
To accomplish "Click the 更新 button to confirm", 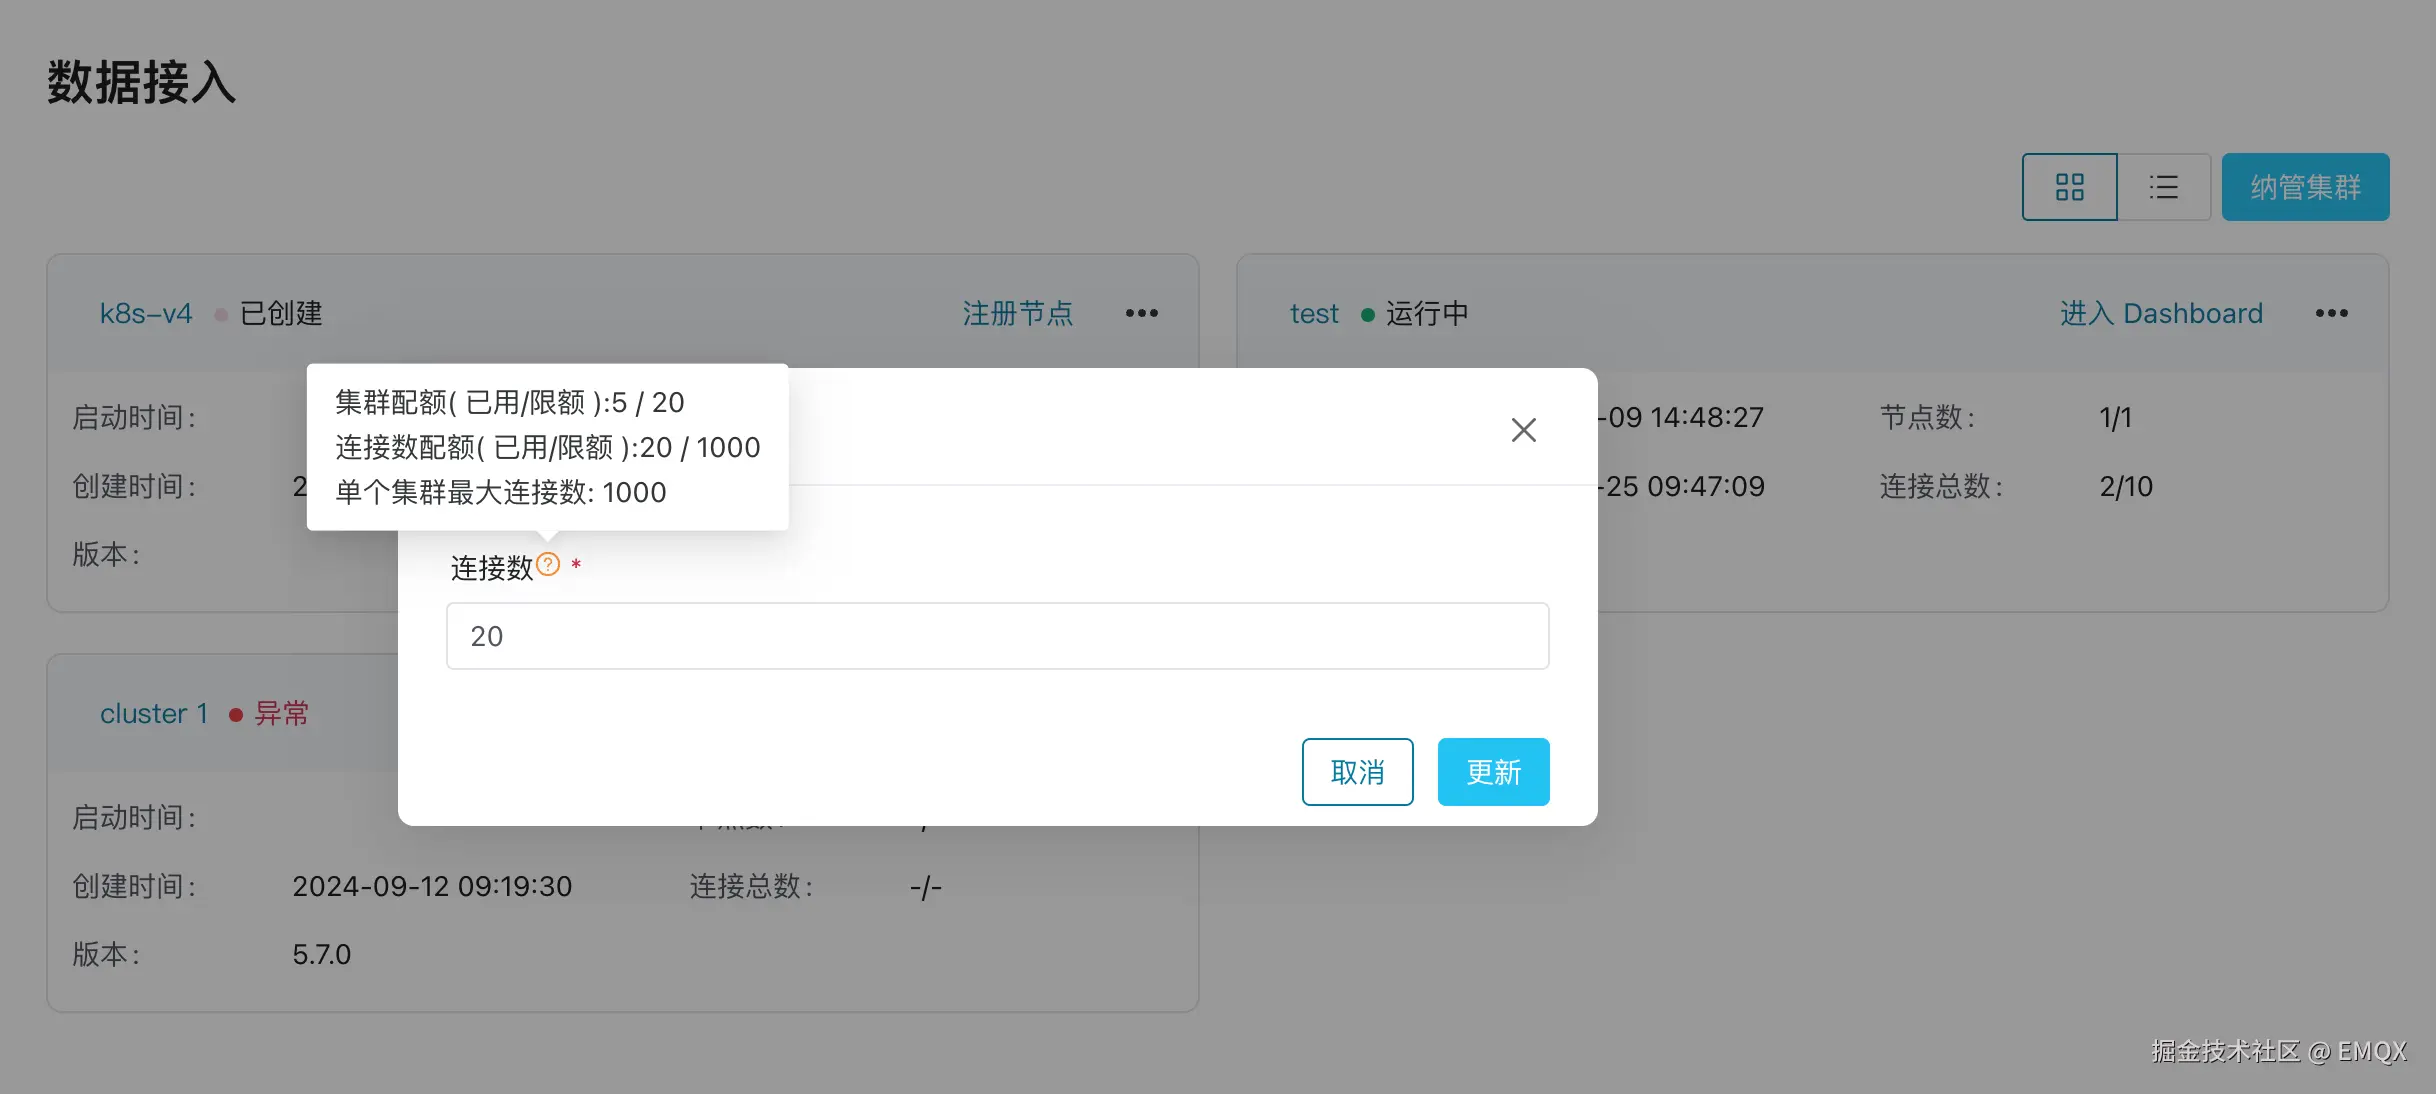I will 1492,771.
